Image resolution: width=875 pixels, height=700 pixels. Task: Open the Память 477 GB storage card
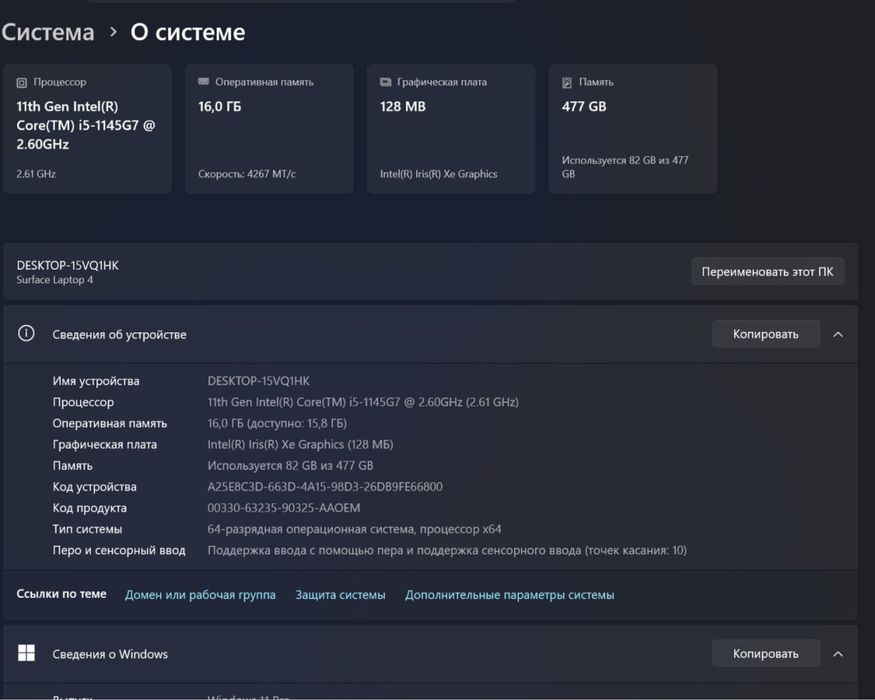633,129
